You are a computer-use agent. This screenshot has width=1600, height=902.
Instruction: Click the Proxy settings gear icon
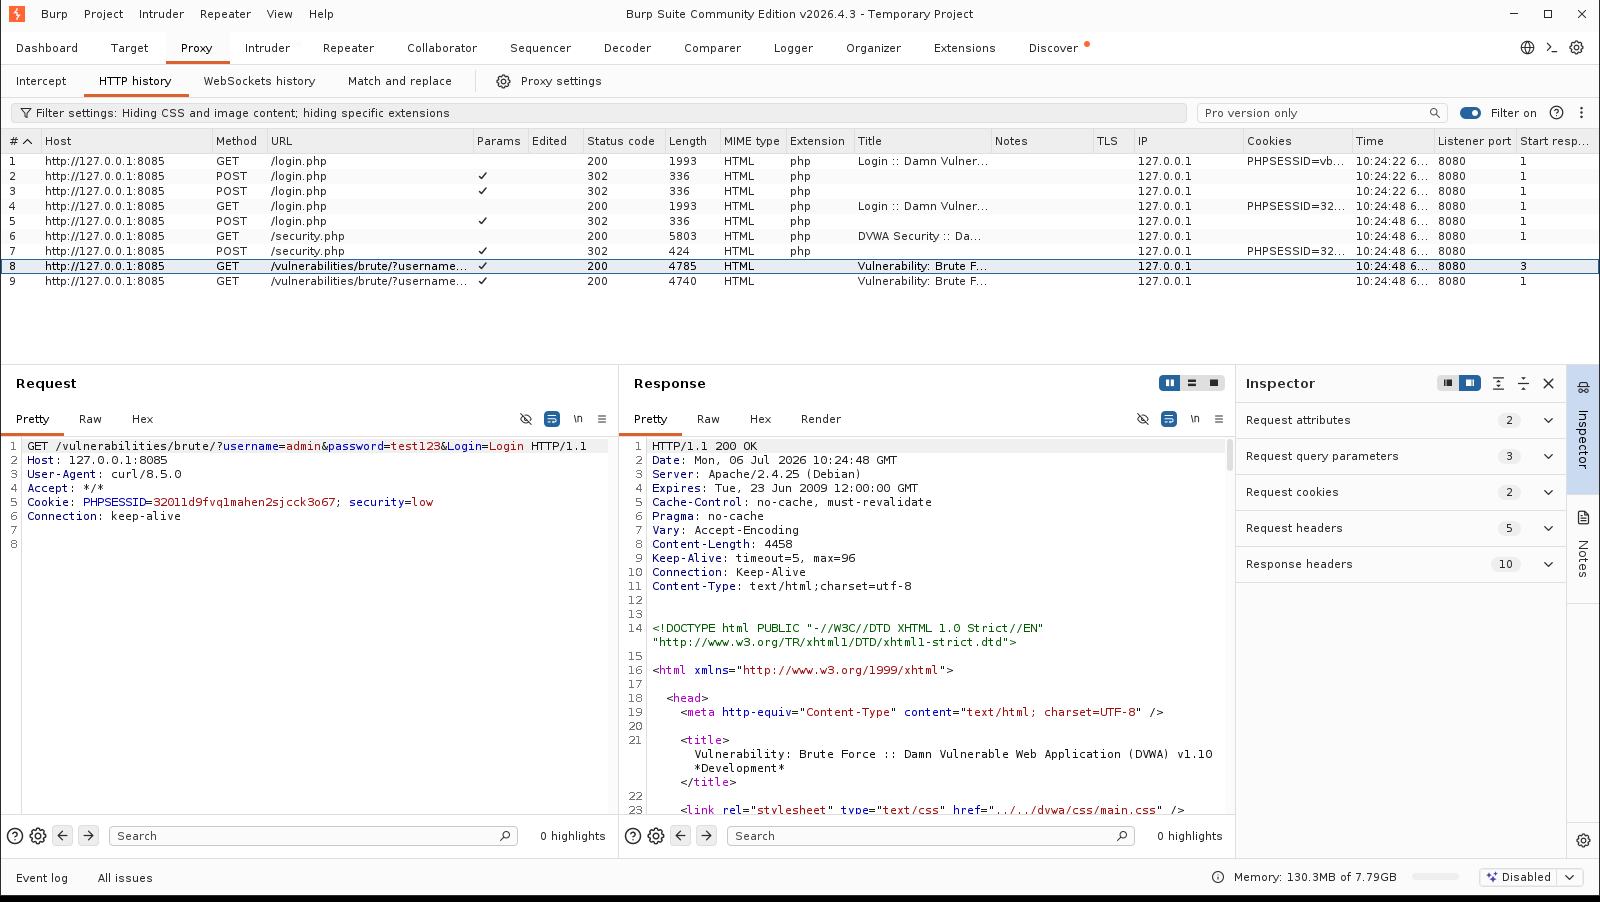[503, 81]
